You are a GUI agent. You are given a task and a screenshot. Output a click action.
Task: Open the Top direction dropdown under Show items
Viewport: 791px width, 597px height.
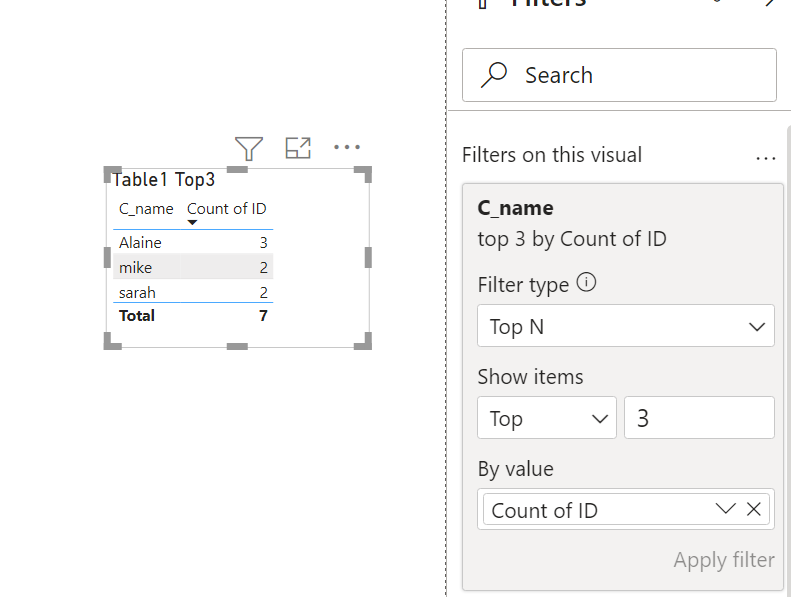click(547, 418)
